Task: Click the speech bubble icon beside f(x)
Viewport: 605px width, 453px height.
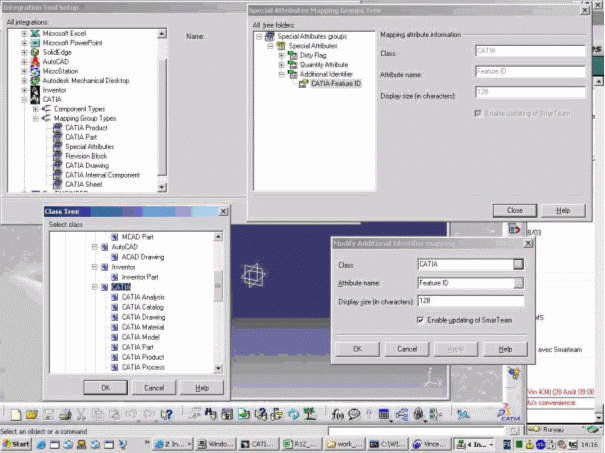Action: click(354, 414)
